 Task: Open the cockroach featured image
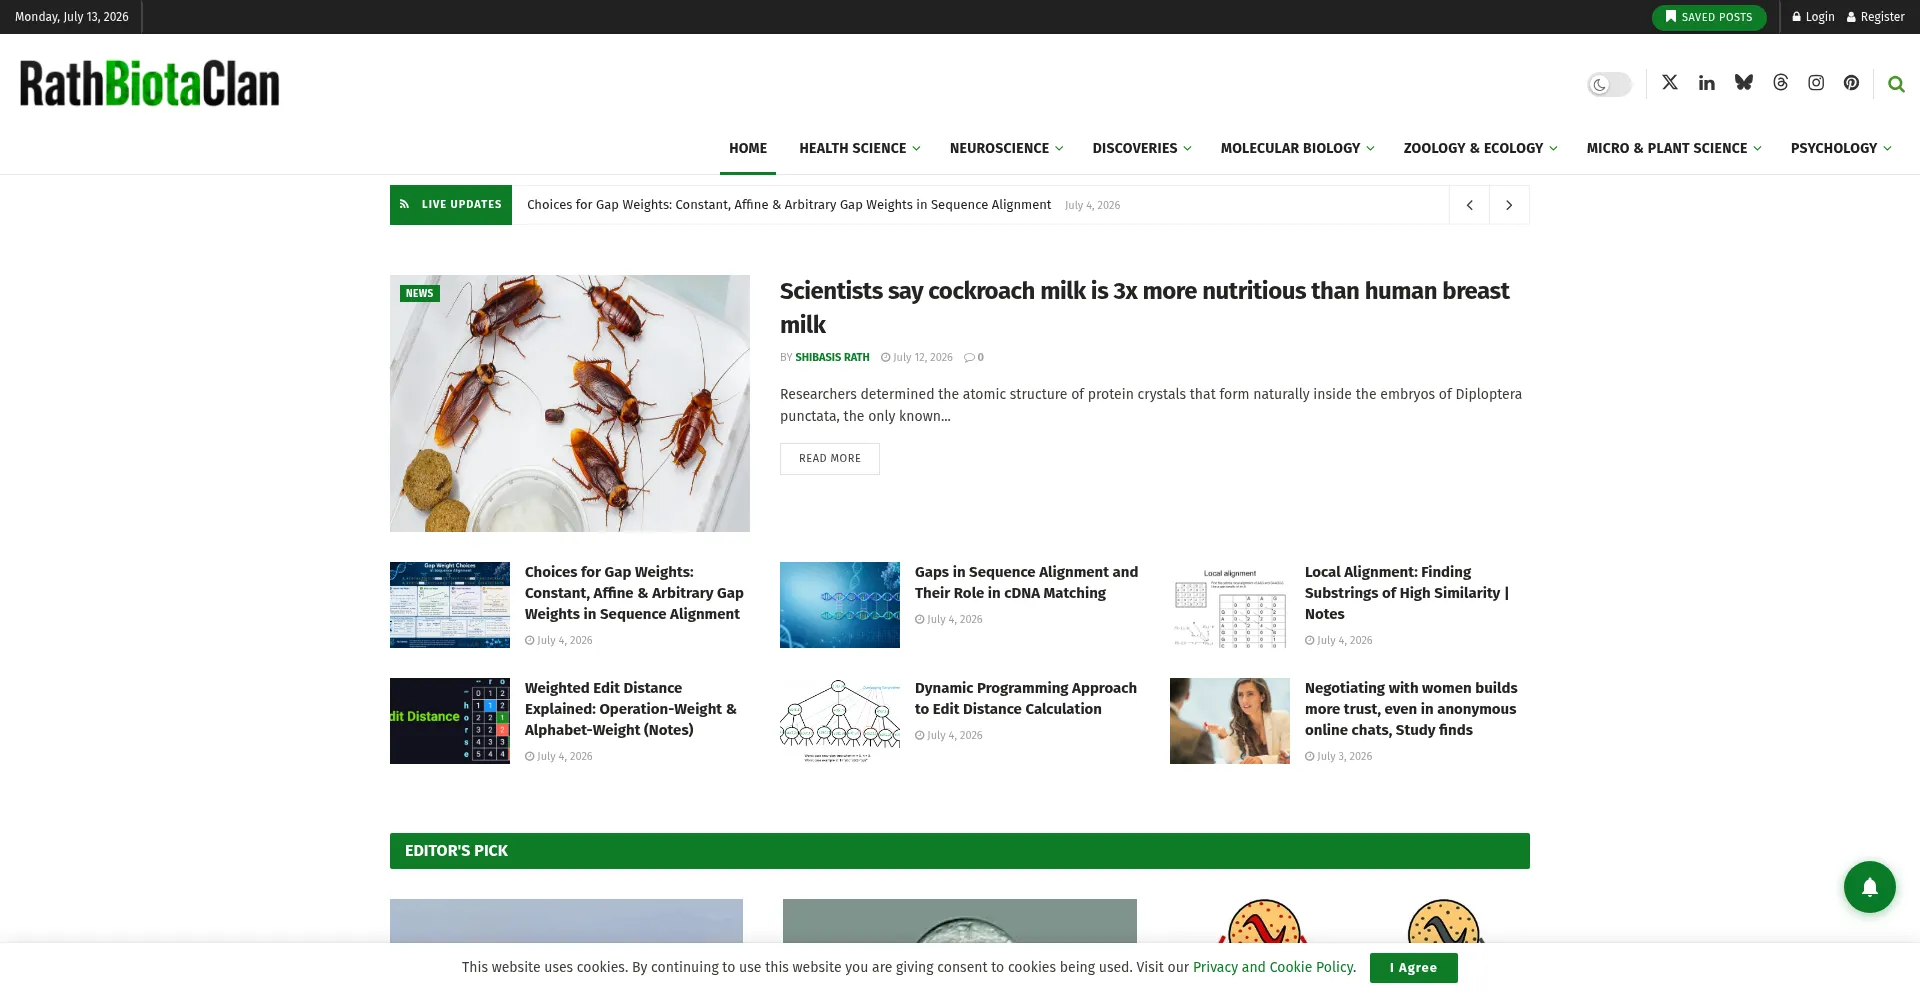pos(570,404)
